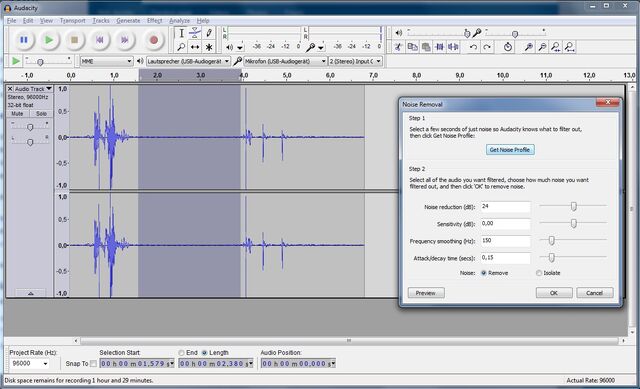
Task: Click the Zoom Out magnifier icon
Action: 542,47
